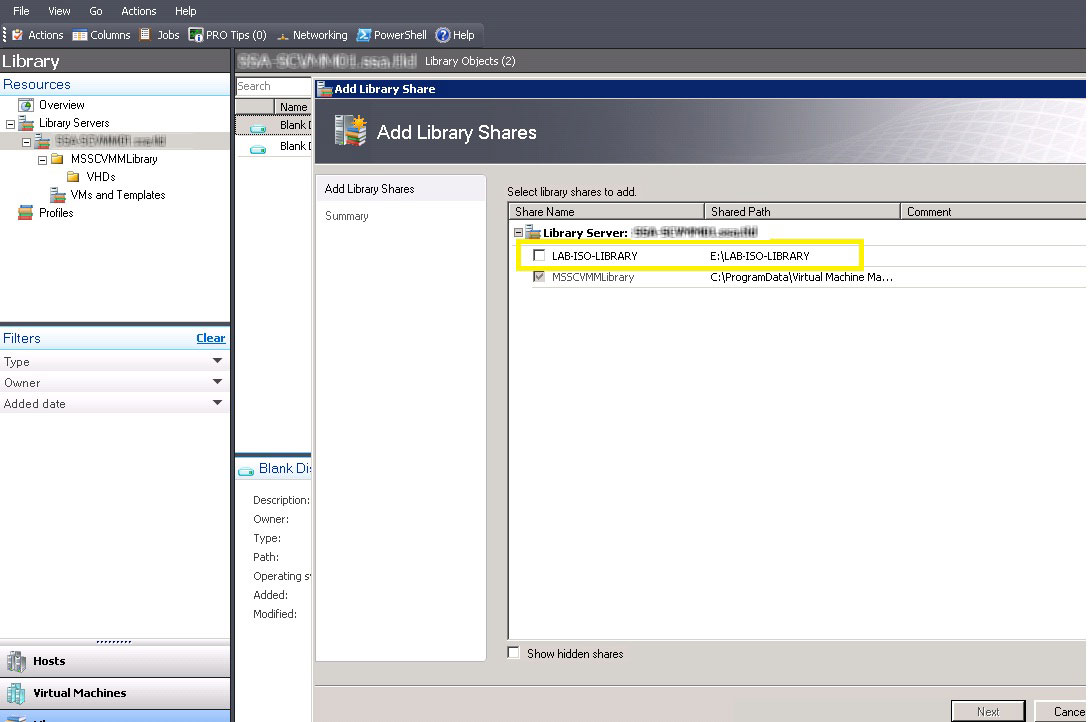Screen dimensions: 1088x722
Task: Click the Next button
Action: click(x=988, y=712)
